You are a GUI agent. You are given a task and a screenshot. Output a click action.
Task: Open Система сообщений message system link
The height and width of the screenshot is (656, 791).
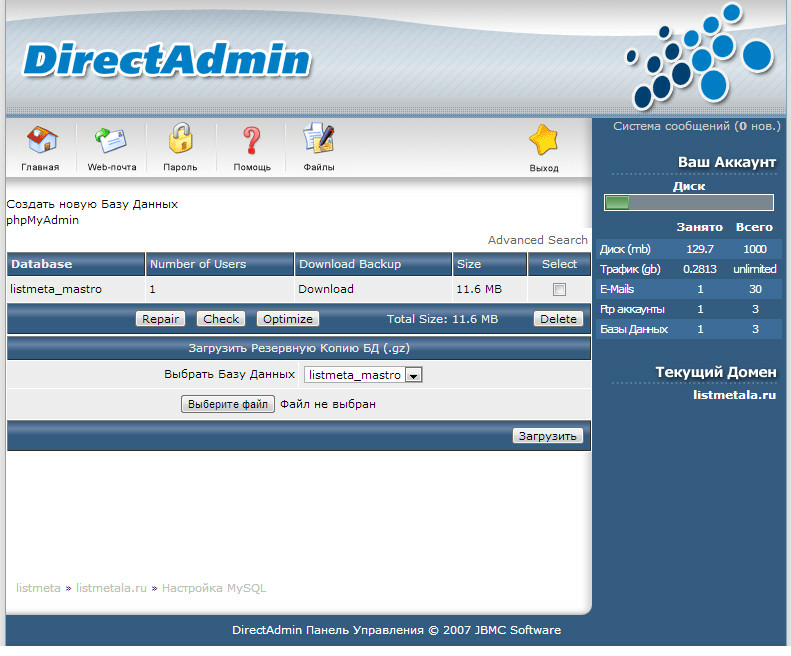pos(697,126)
